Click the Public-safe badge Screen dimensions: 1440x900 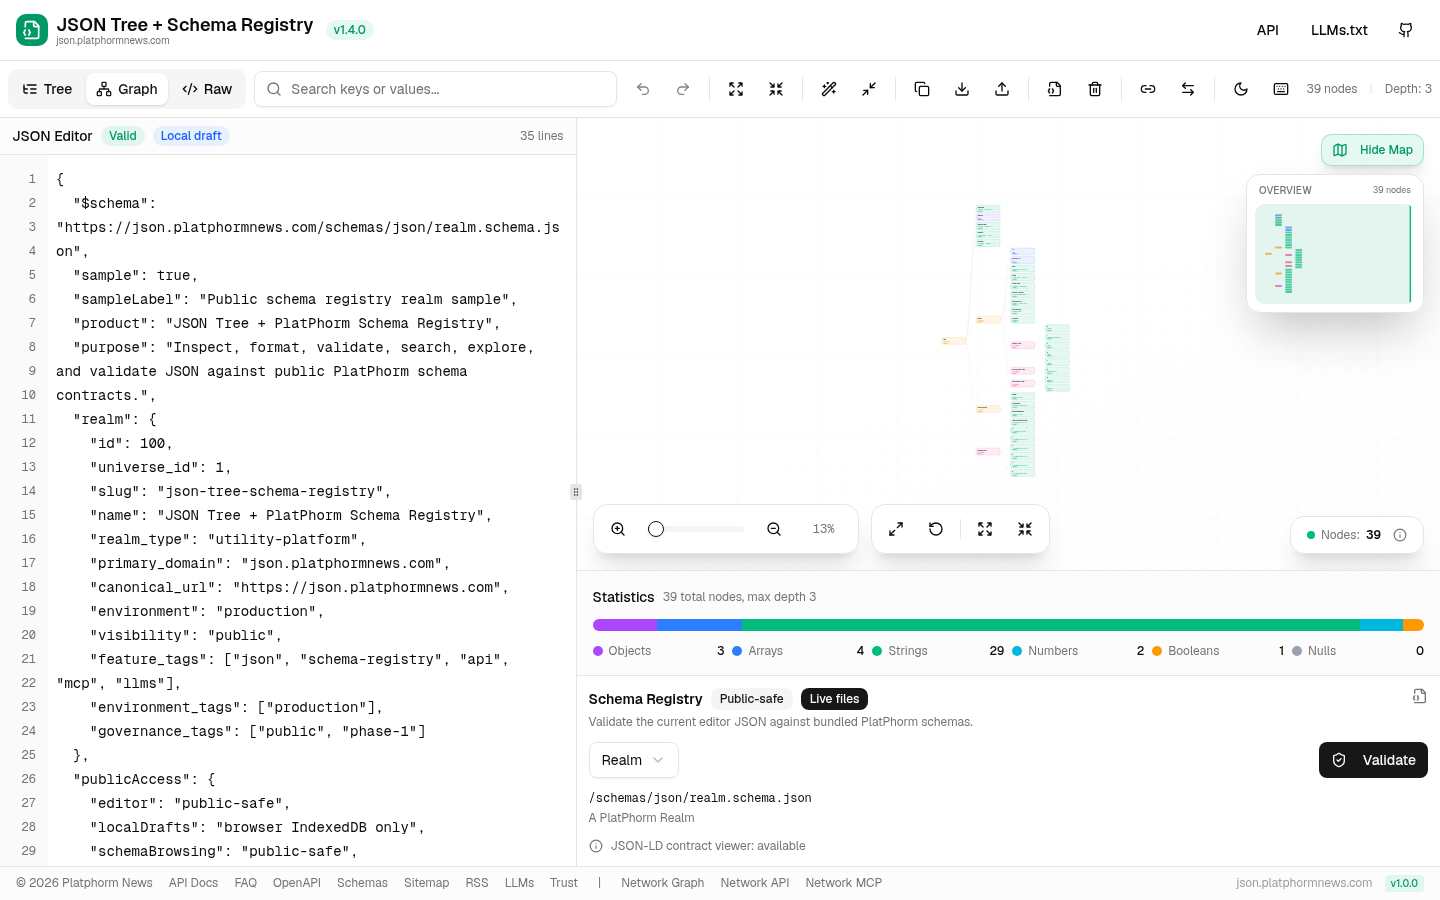752,699
